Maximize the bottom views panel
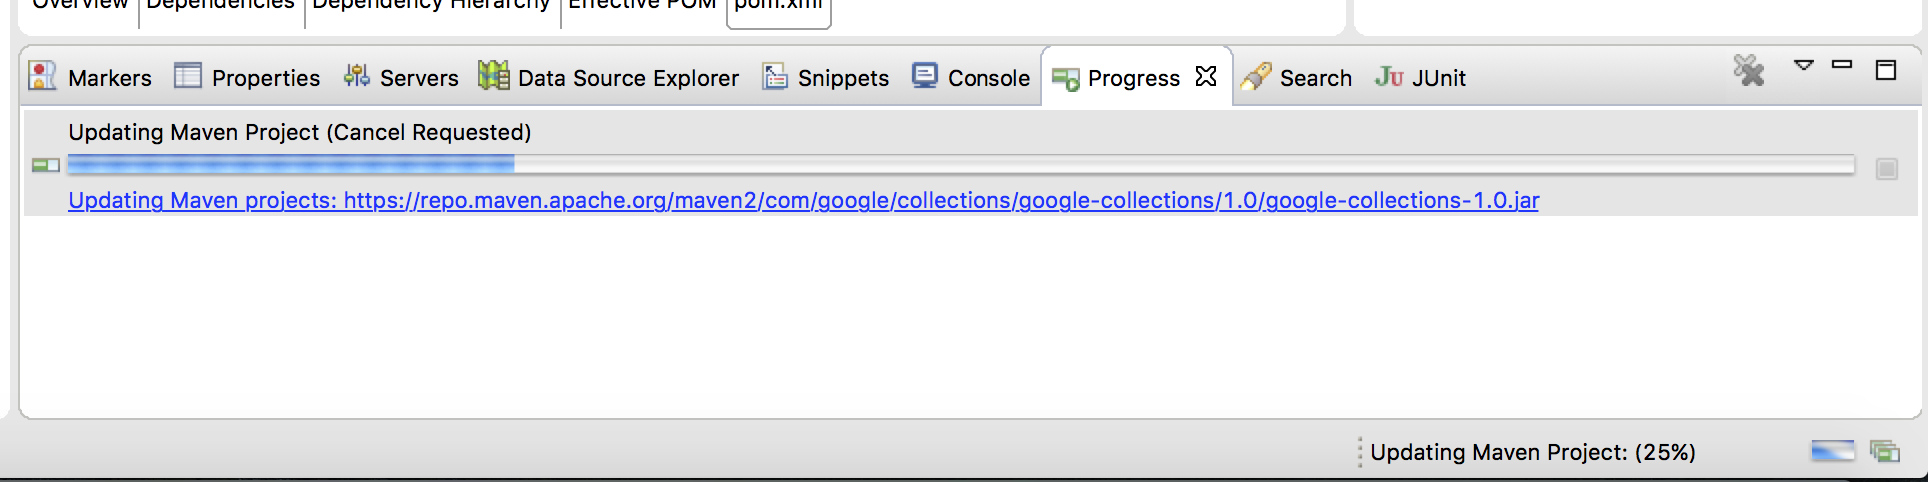This screenshot has width=1928, height=482. click(x=1886, y=70)
